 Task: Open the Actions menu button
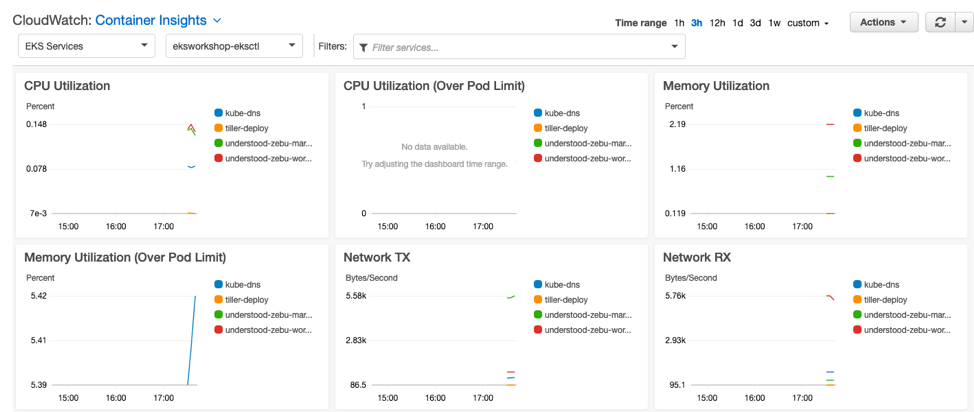click(x=883, y=22)
